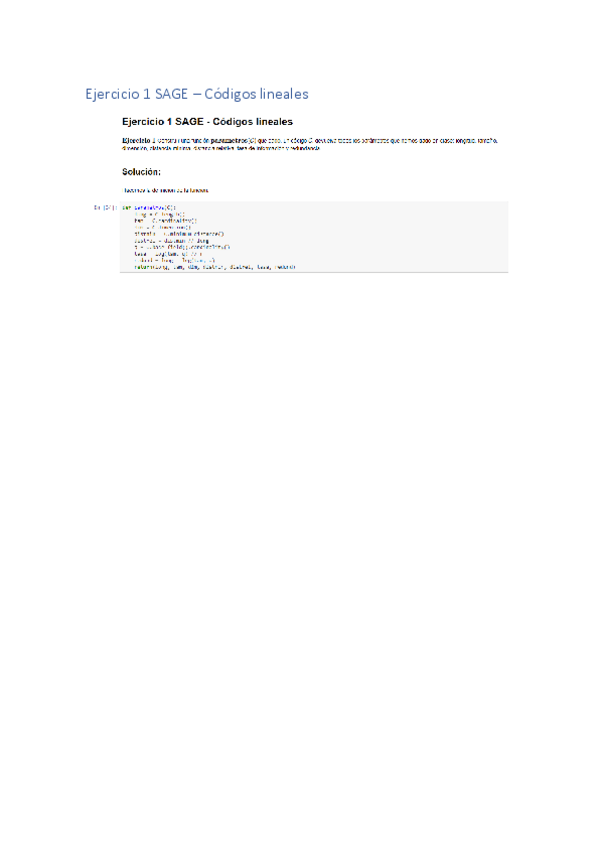Click the second code line inside the cell
Screen dimensions: 599x848
pos(159,214)
